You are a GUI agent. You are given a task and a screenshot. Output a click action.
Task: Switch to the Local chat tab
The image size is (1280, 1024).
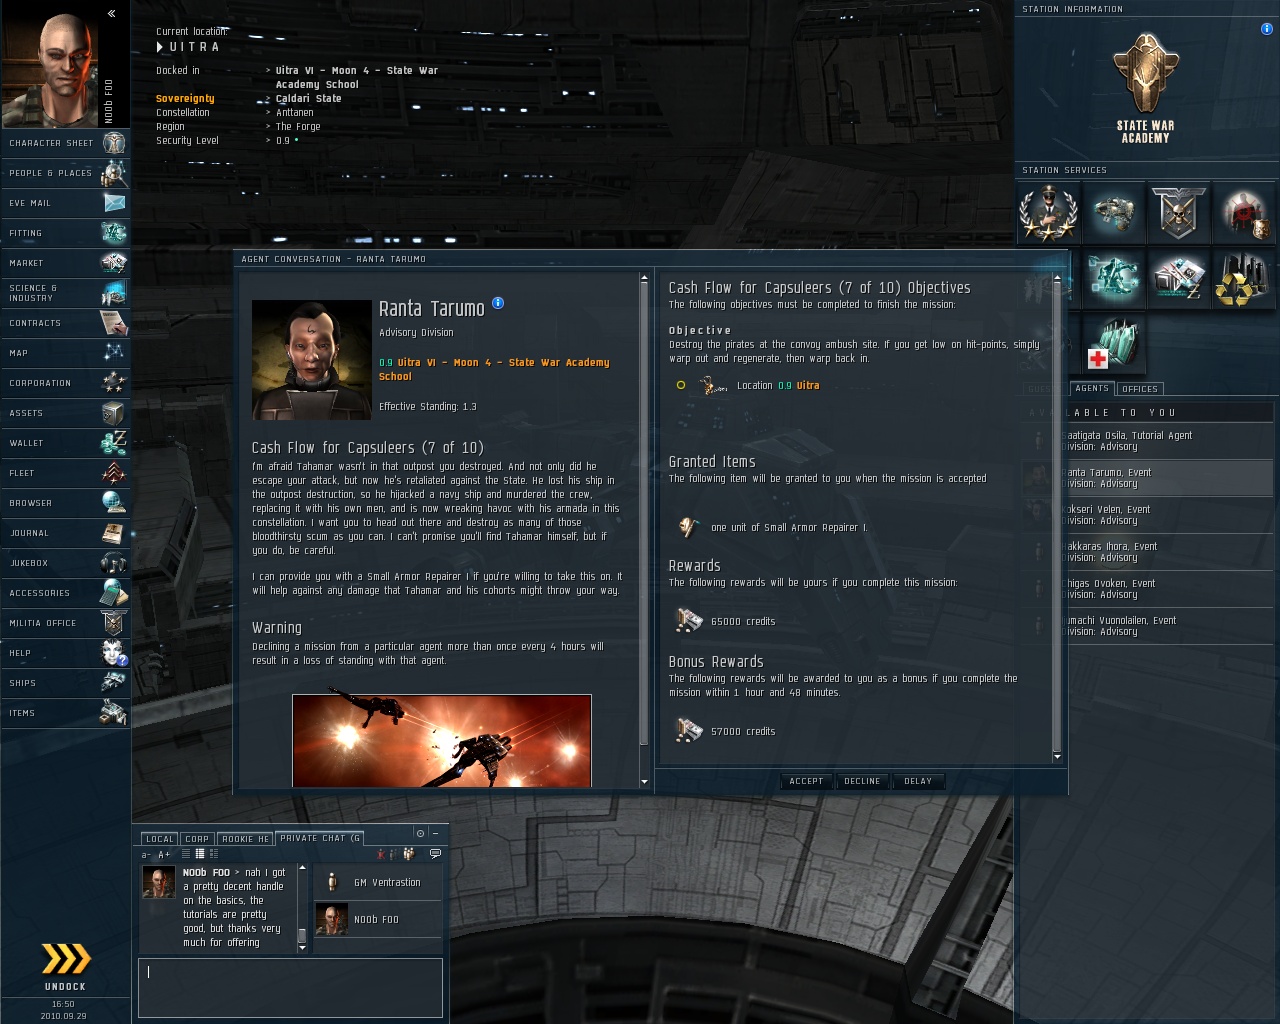pos(159,839)
